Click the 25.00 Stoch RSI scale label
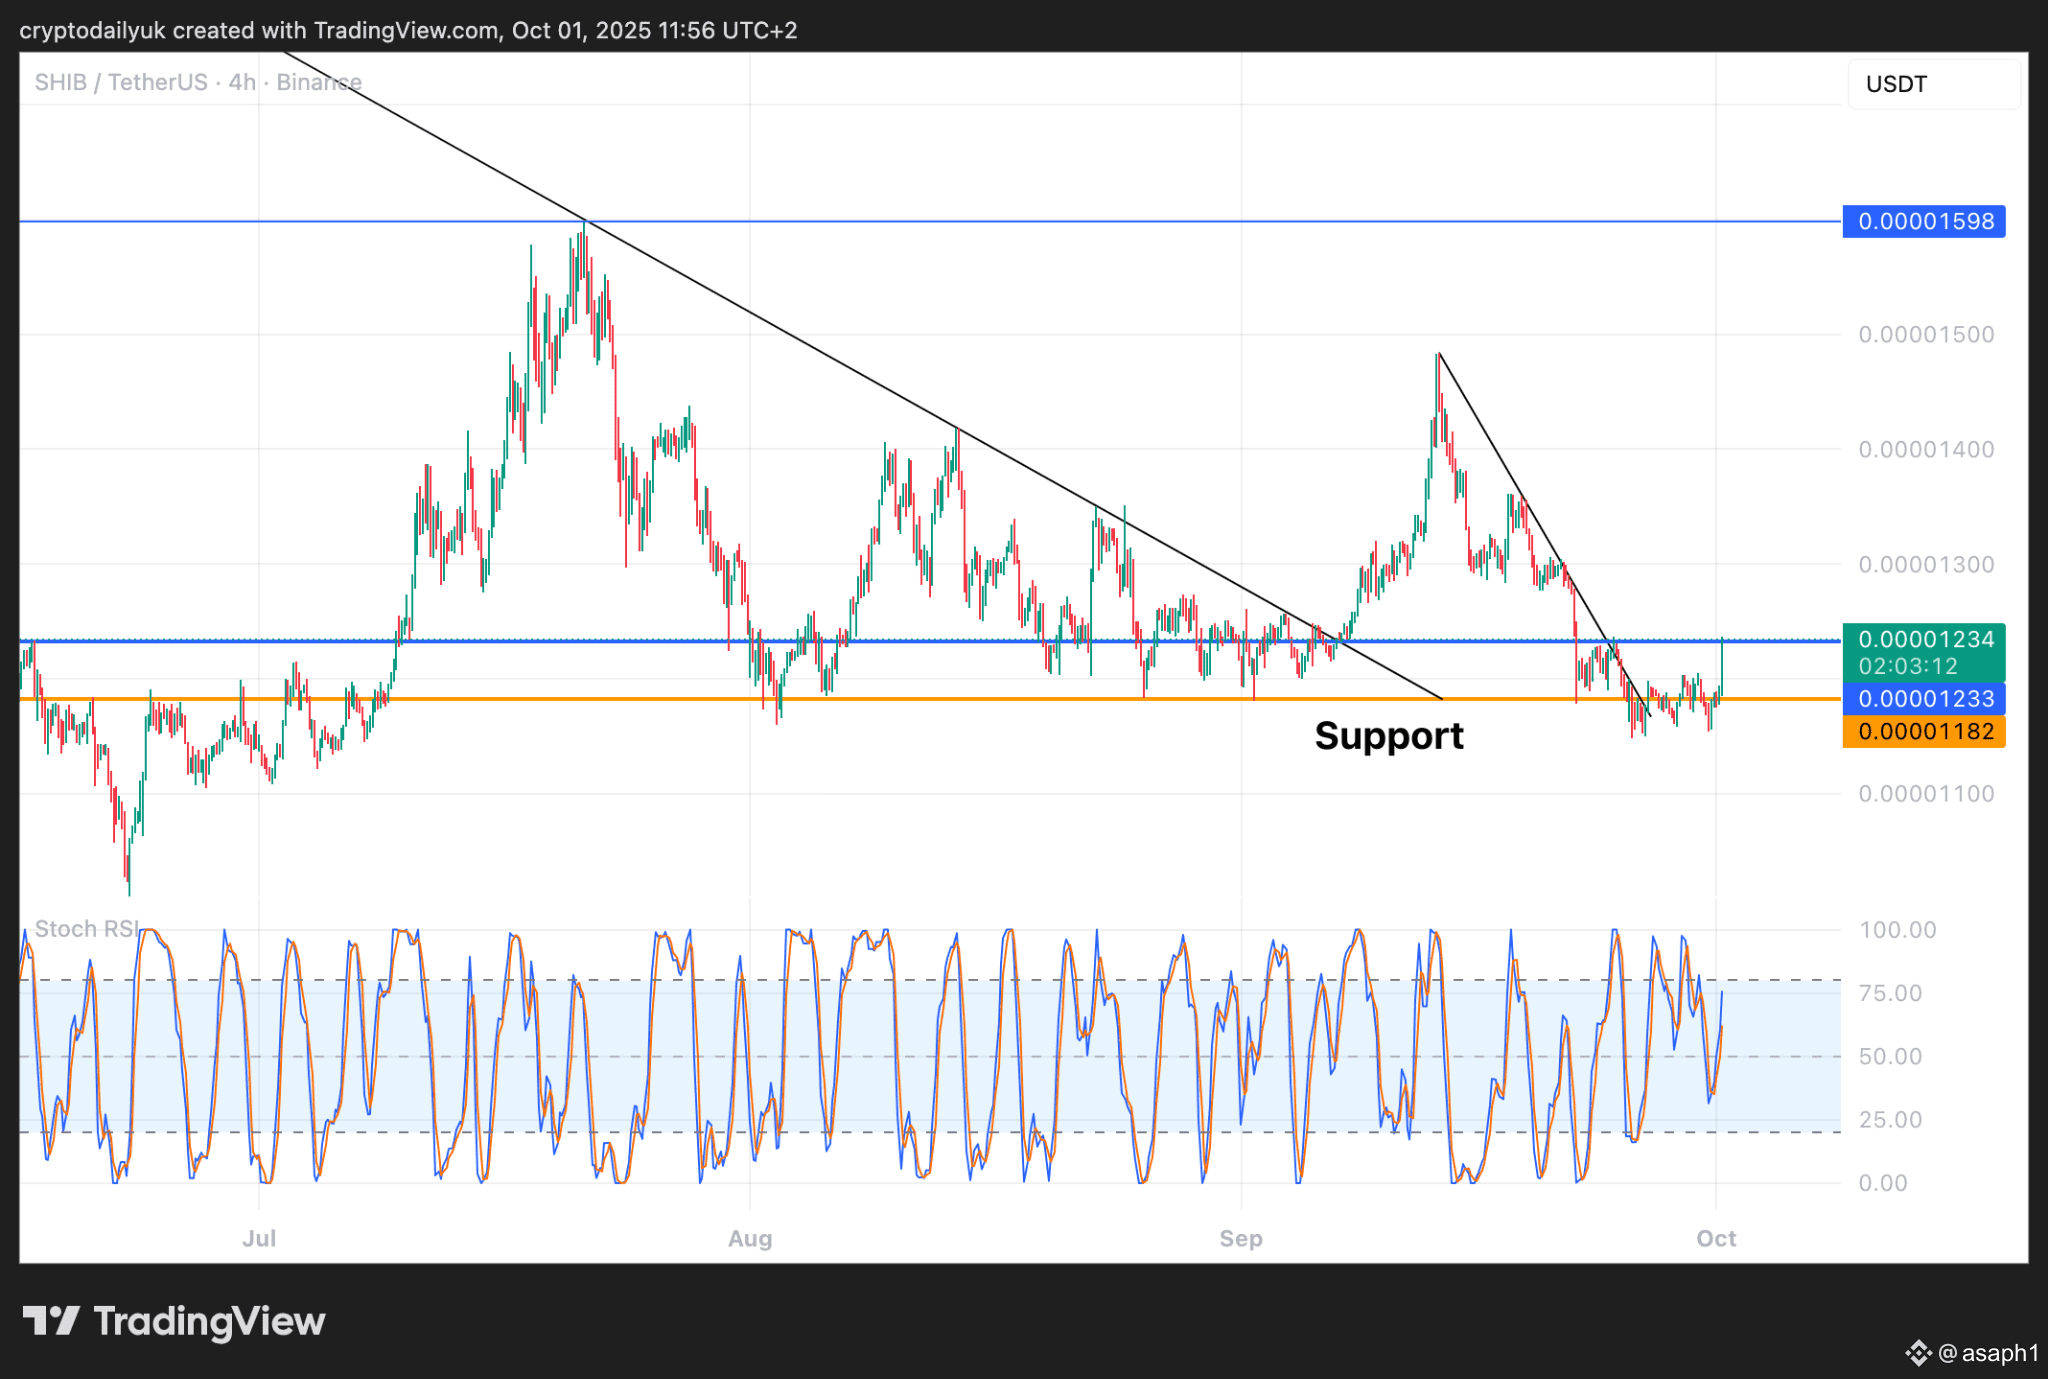The width and height of the screenshot is (2048, 1379). click(x=1890, y=1120)
